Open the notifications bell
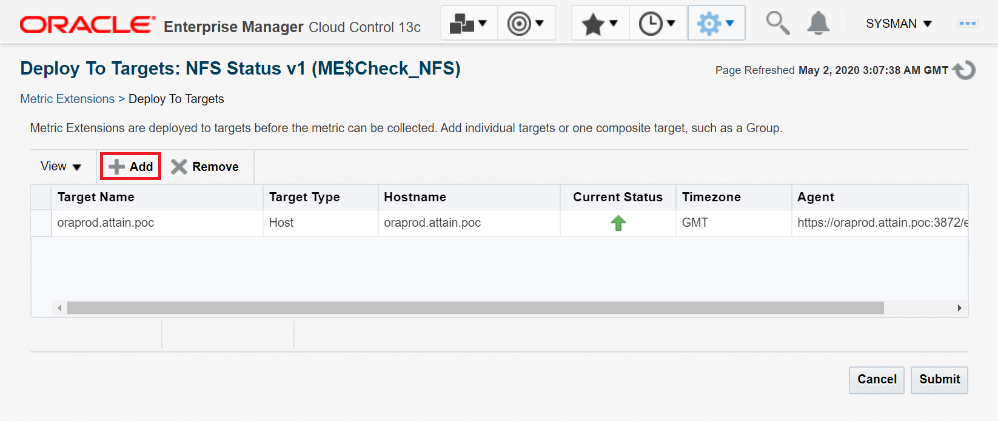The height and width of the screenshot is (423, 998). click(819, 23)
